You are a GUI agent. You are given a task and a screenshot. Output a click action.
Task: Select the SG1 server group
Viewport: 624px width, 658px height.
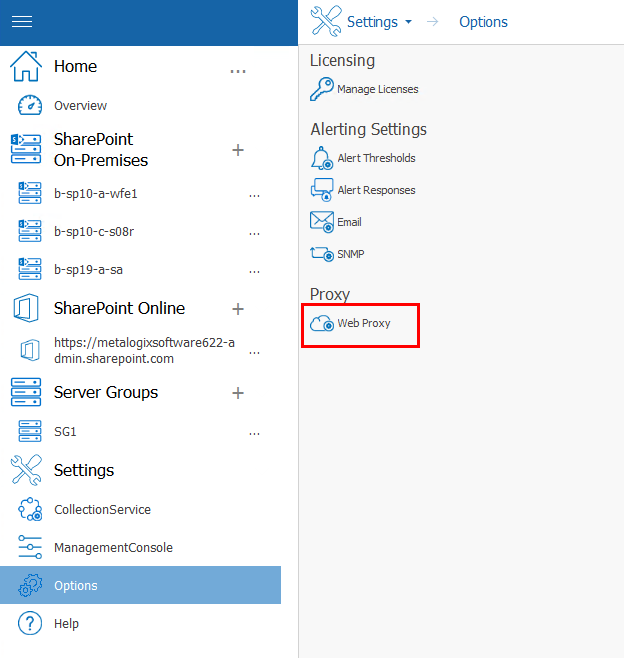pyautogui.click(x=66, y=432)
